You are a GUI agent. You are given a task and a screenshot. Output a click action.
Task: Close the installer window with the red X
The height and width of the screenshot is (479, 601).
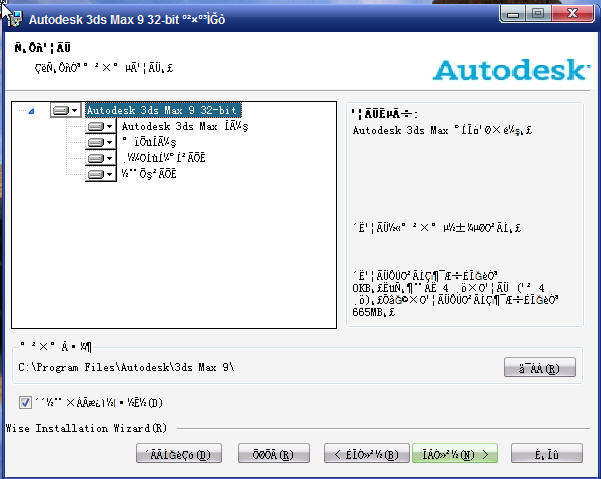pos(573,14)
